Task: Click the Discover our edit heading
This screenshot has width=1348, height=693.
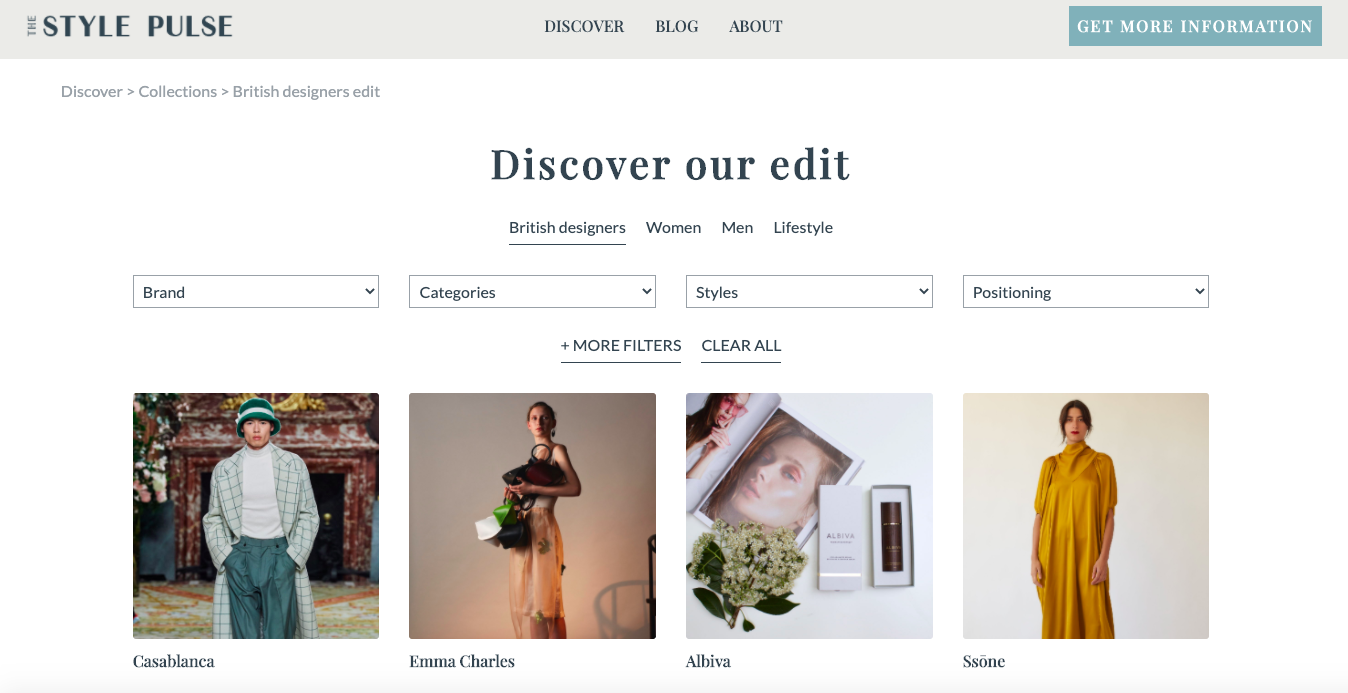Action: coord(670,164)
